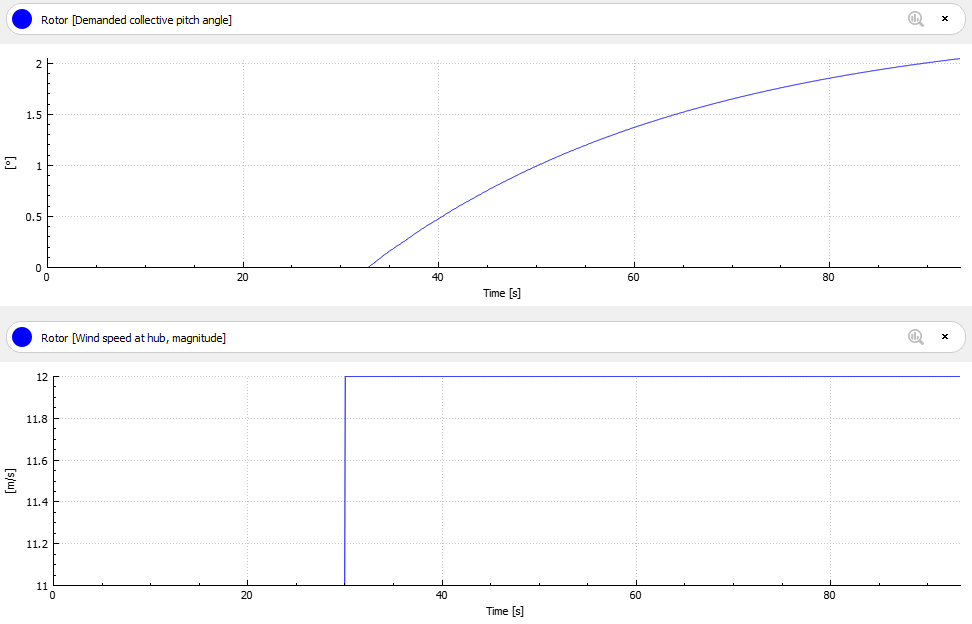Click the chart zoom icon for the wind speed plot
The image size is (972, 624).
click(x=916, y=337)
